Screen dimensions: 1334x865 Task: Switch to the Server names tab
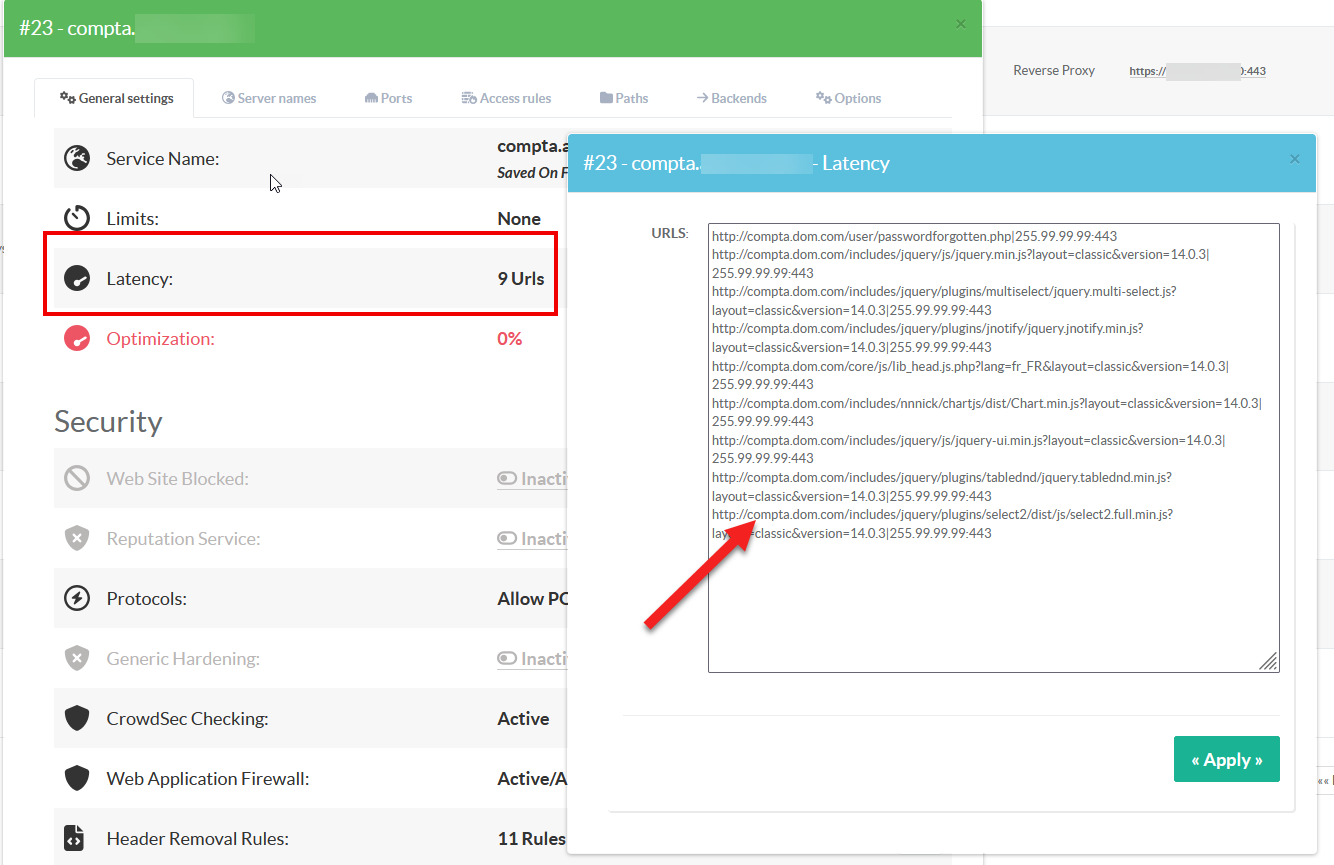[269, 98]
